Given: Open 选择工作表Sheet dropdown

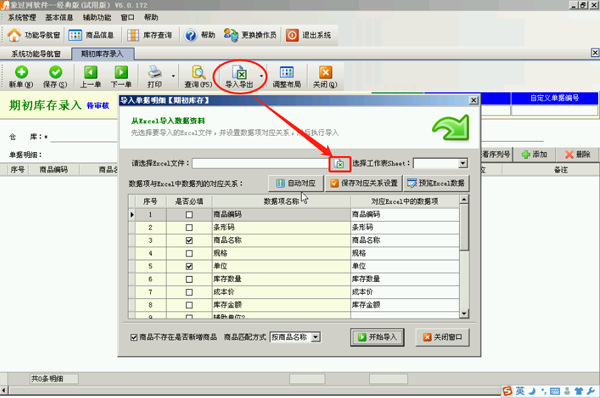Looking at the screenshot, I should [463, 164].
